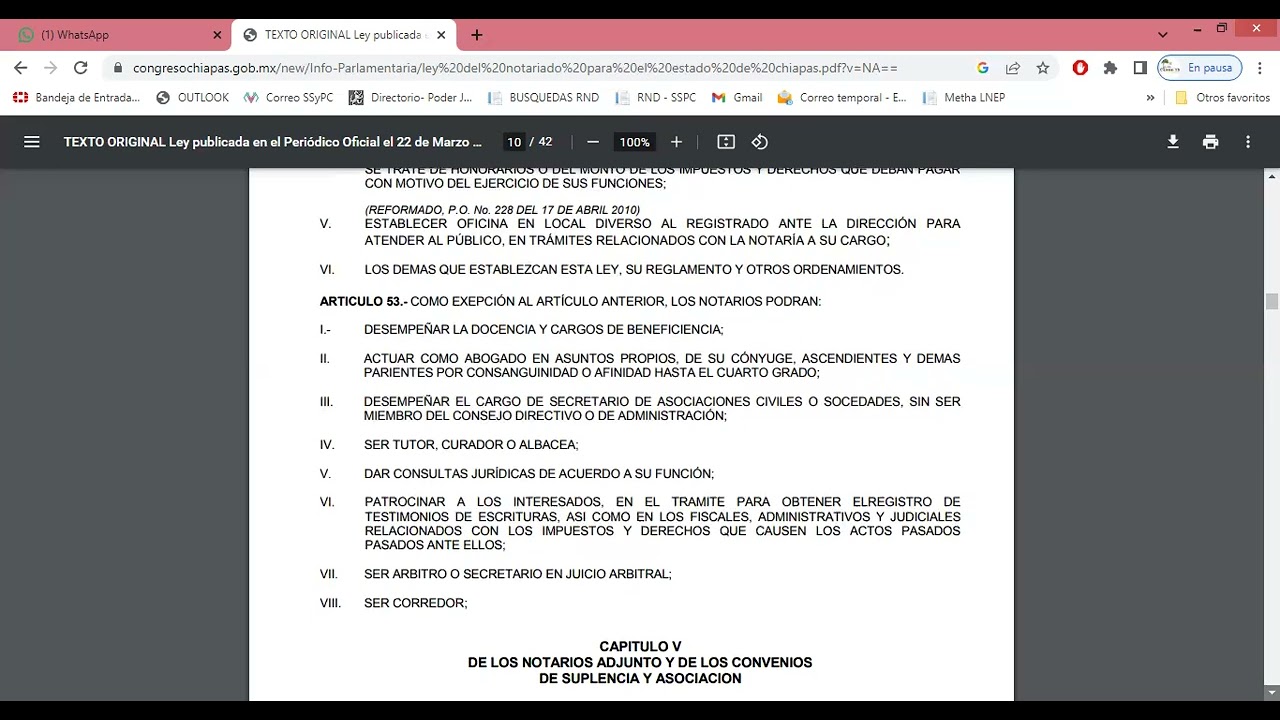This screenshot has width=1280, height=720.
Task: Click text DE SUPLENCIA Y ASOCIACION
Action: (640, 678)
